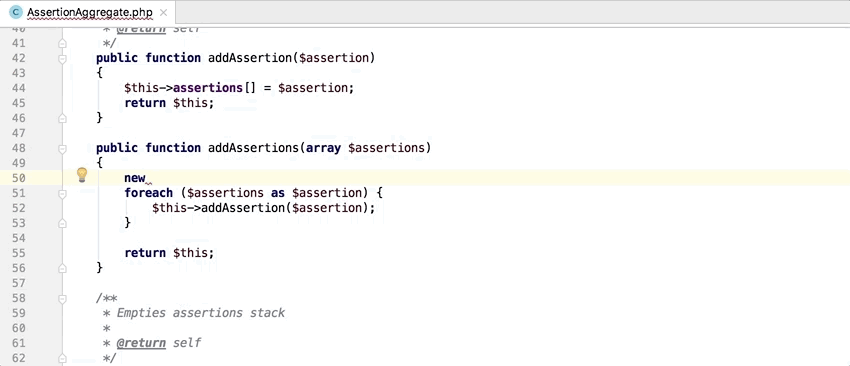Click the PHP class icon on the AssertionAggregate.php tab
Image resolution: width=850 pixels, height=366 pixels.
click(x=17, y=11)
